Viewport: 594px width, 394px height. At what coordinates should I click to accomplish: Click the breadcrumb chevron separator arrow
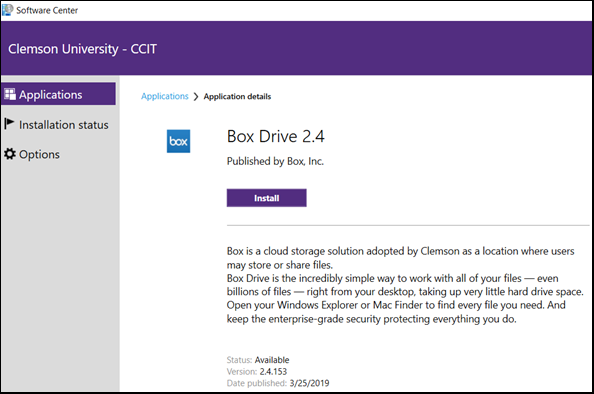196,97
